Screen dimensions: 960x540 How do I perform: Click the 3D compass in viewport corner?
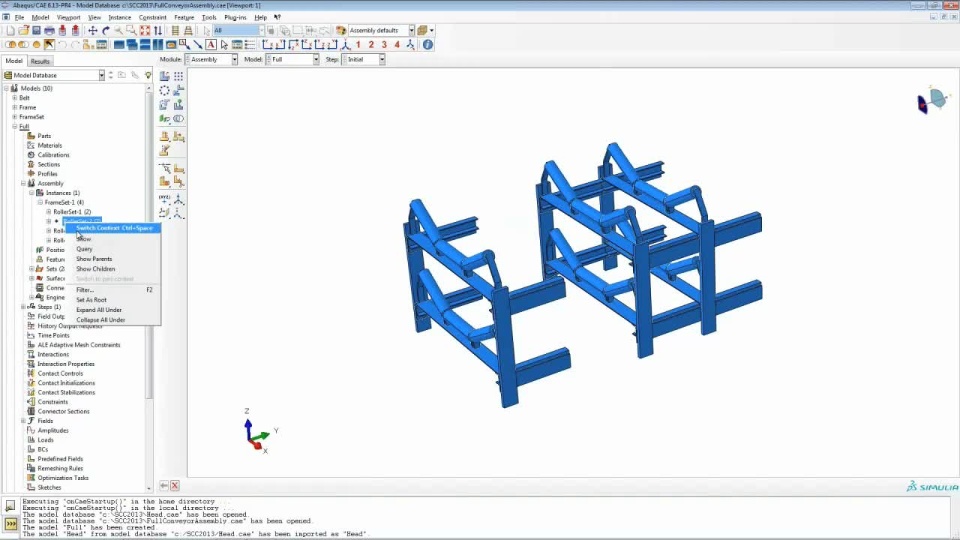(x=933, y=100)
